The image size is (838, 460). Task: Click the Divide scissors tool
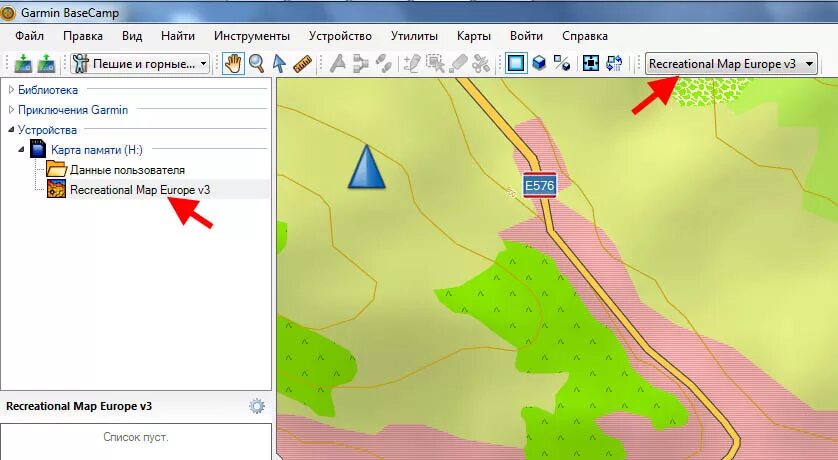(x=481, y=64)
